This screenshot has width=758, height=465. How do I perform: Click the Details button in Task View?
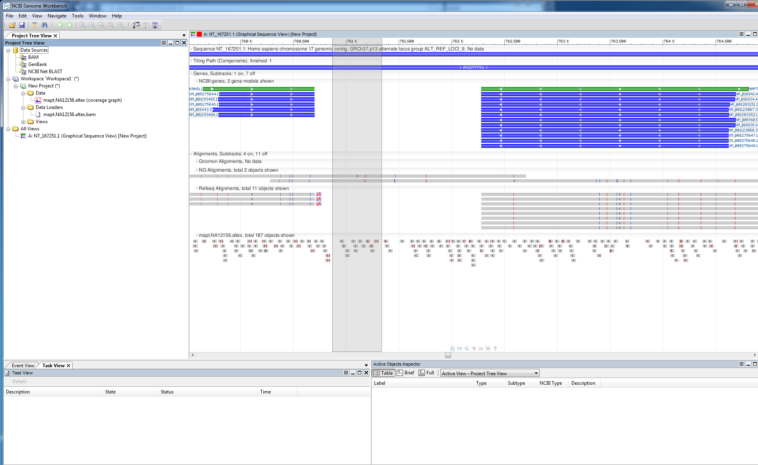20,381
